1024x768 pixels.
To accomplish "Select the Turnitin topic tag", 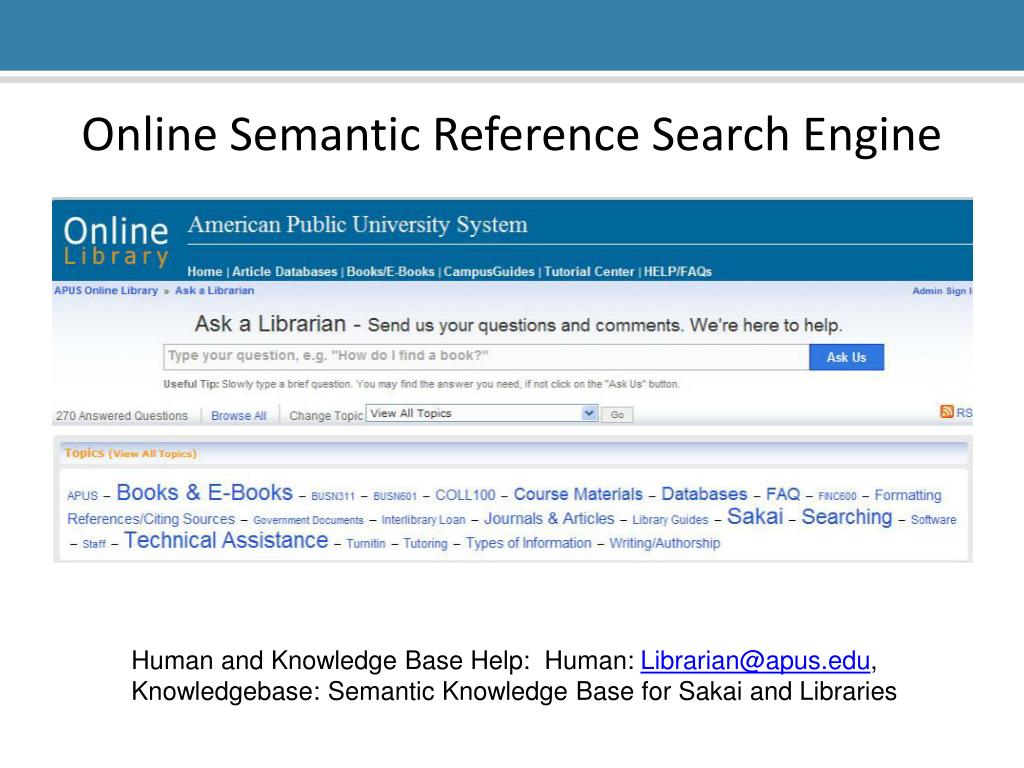I will 366,543.
